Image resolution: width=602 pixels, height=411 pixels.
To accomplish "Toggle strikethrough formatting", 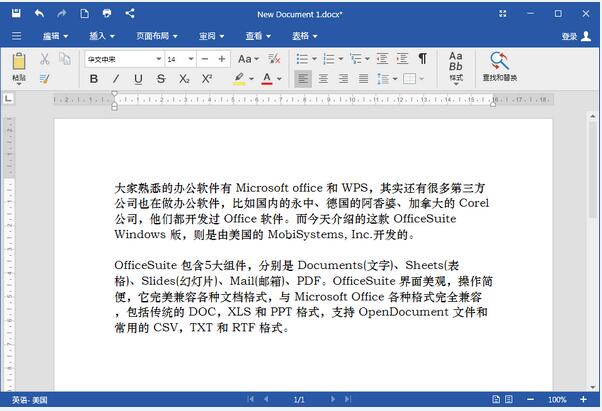I will pyautogui.click(x=161, y=79).
